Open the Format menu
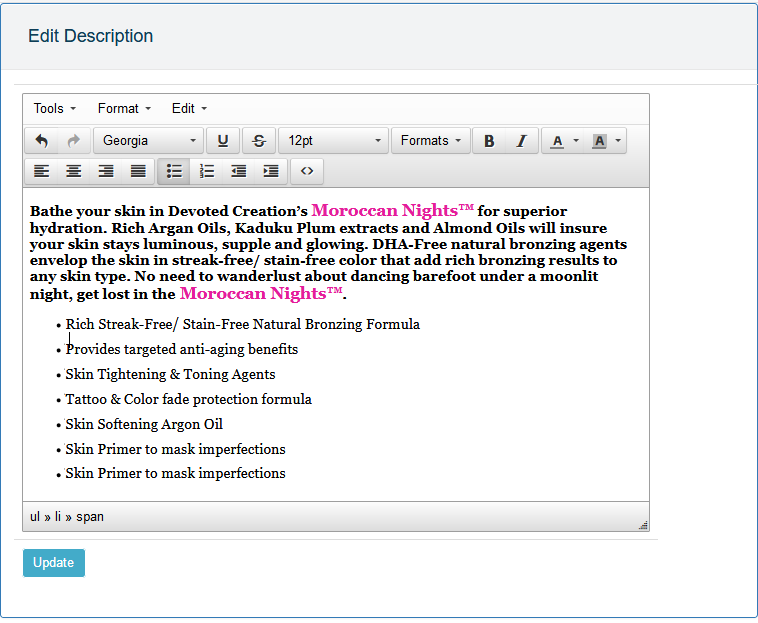 (124, 108)
